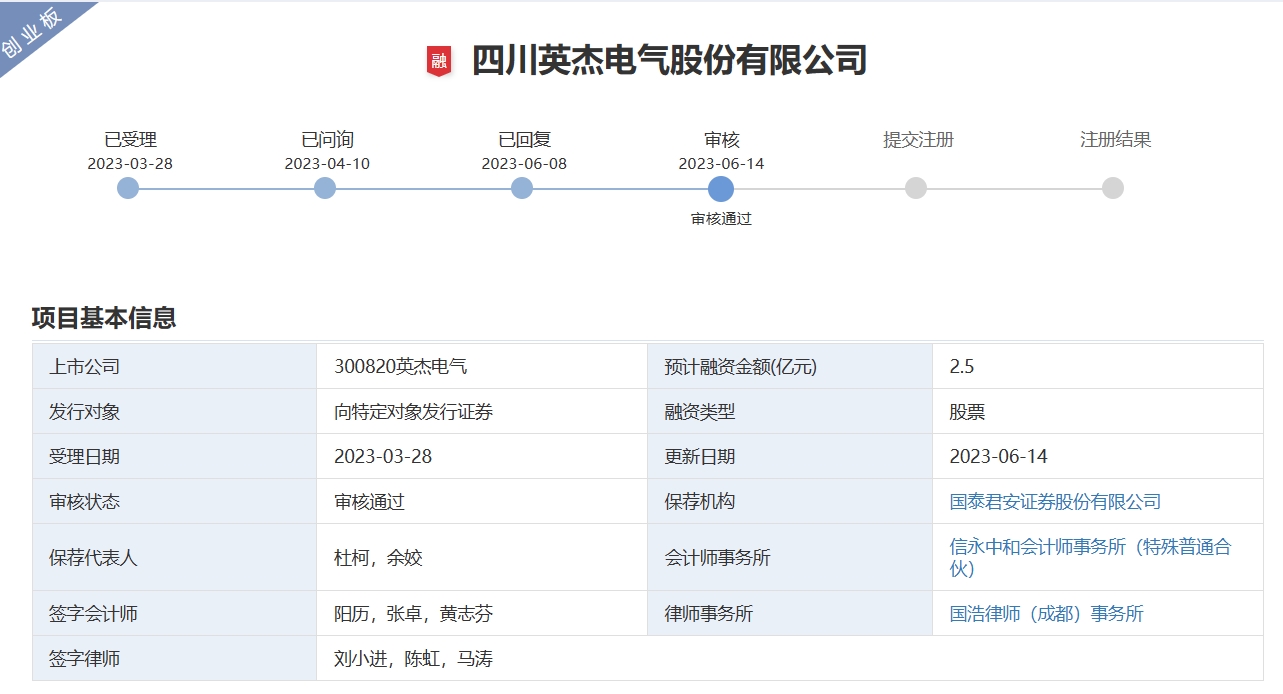
Task: Click the 审核状态 label cell
Action: click(x=174, y=501)
